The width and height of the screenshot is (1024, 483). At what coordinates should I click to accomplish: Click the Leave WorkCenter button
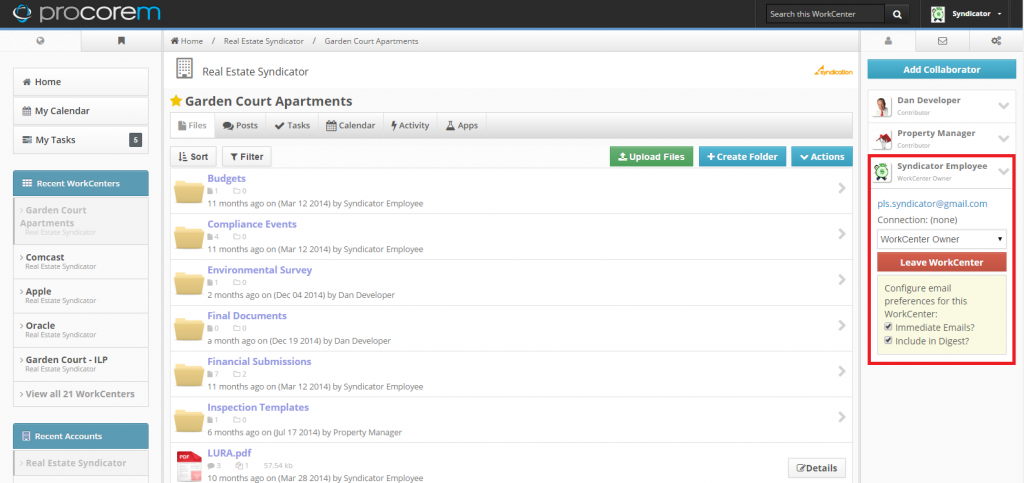point(942,262)
